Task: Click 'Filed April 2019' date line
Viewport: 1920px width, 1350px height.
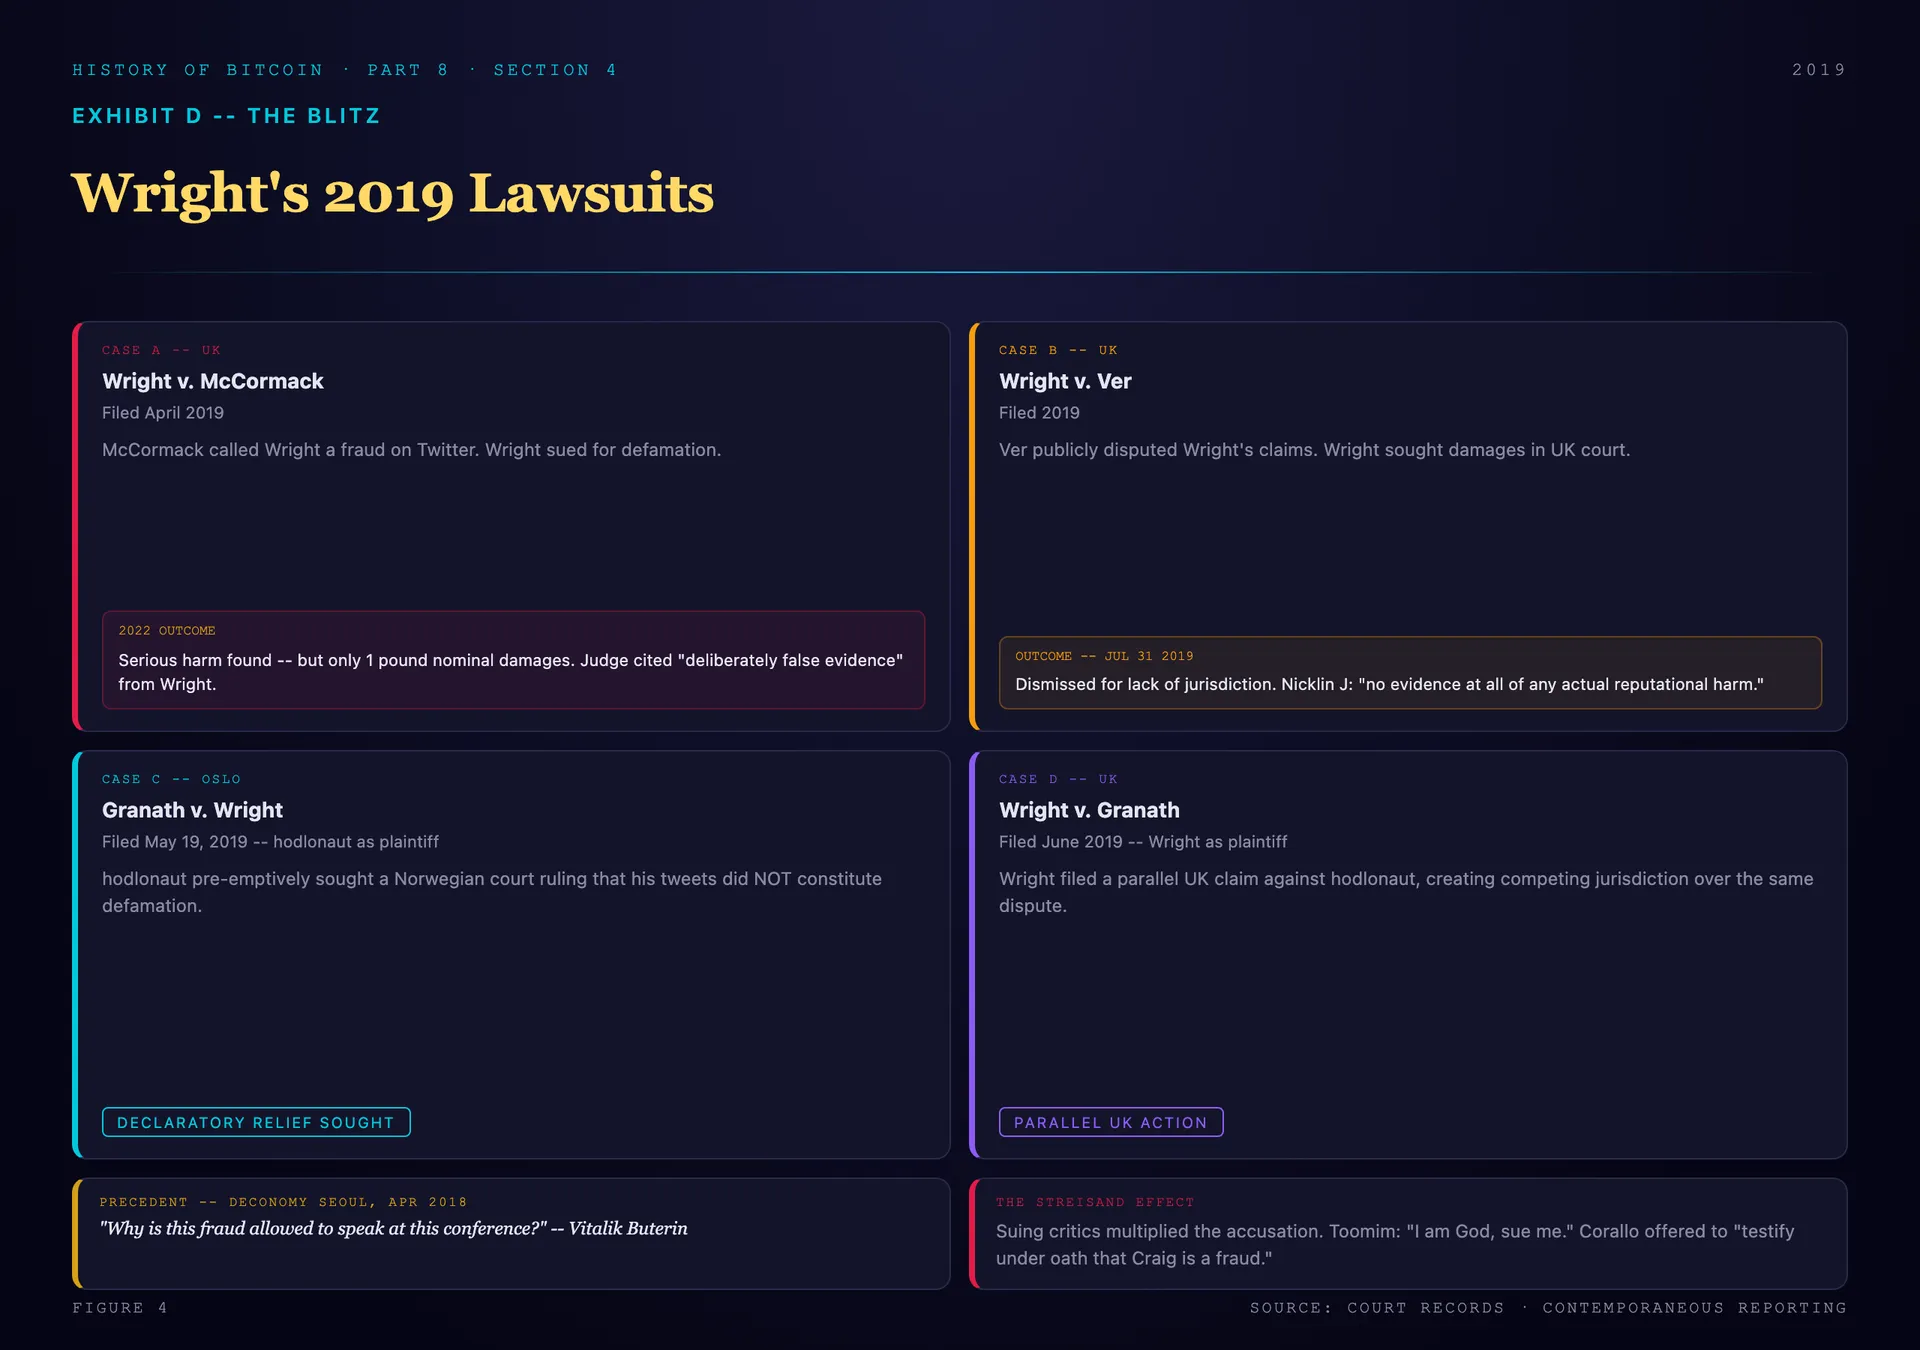Action: [x=163, y=413]
